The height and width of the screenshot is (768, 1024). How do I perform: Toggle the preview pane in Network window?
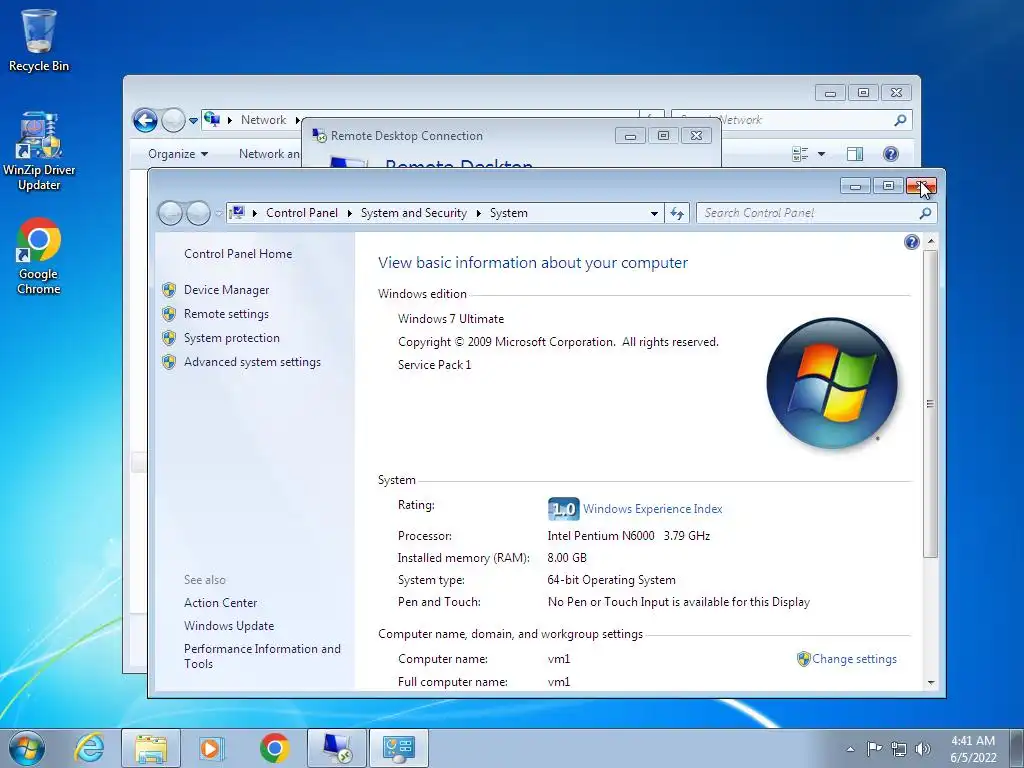(854, 154)
